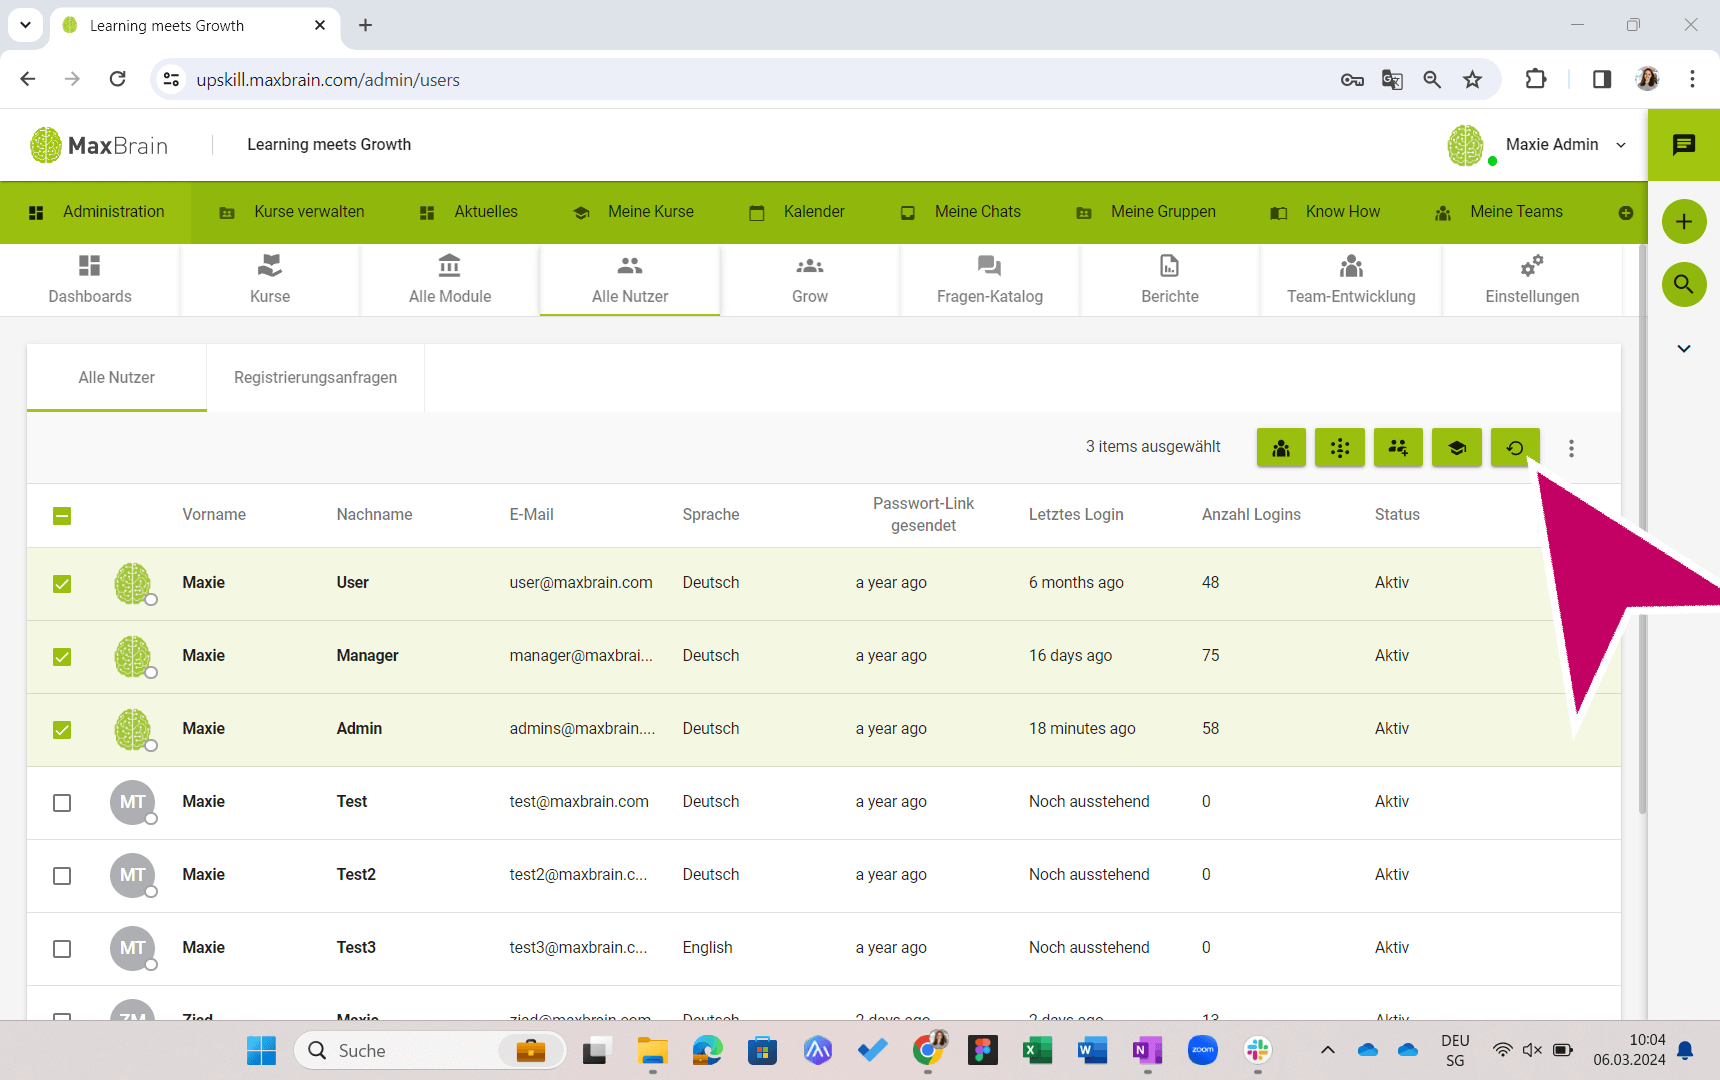Viewport: 1720px width, 1080px height.
Task: Click the graduation cap course enroll icon
Action: click(1457, 448)
